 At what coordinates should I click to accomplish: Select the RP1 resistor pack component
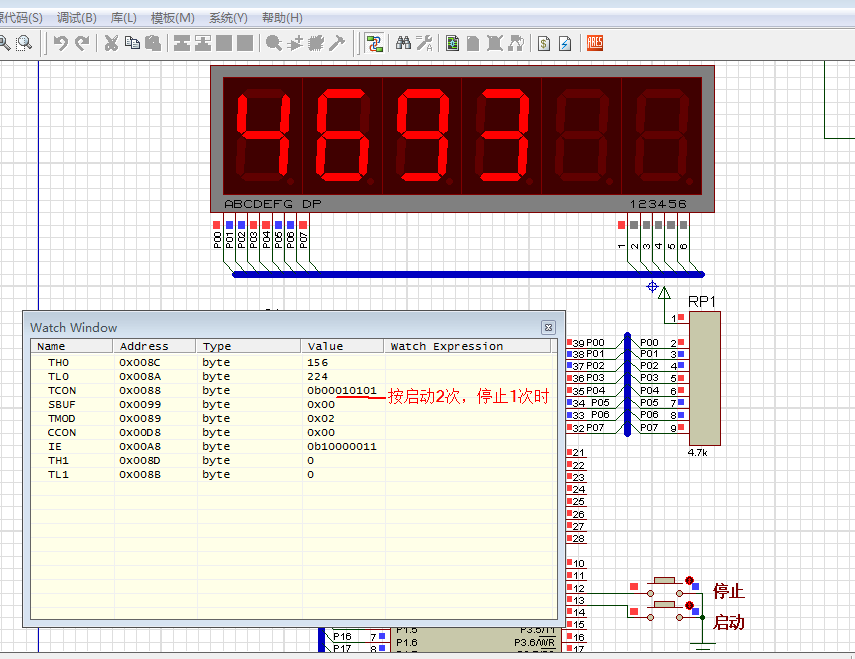click(x=705, y=379)
